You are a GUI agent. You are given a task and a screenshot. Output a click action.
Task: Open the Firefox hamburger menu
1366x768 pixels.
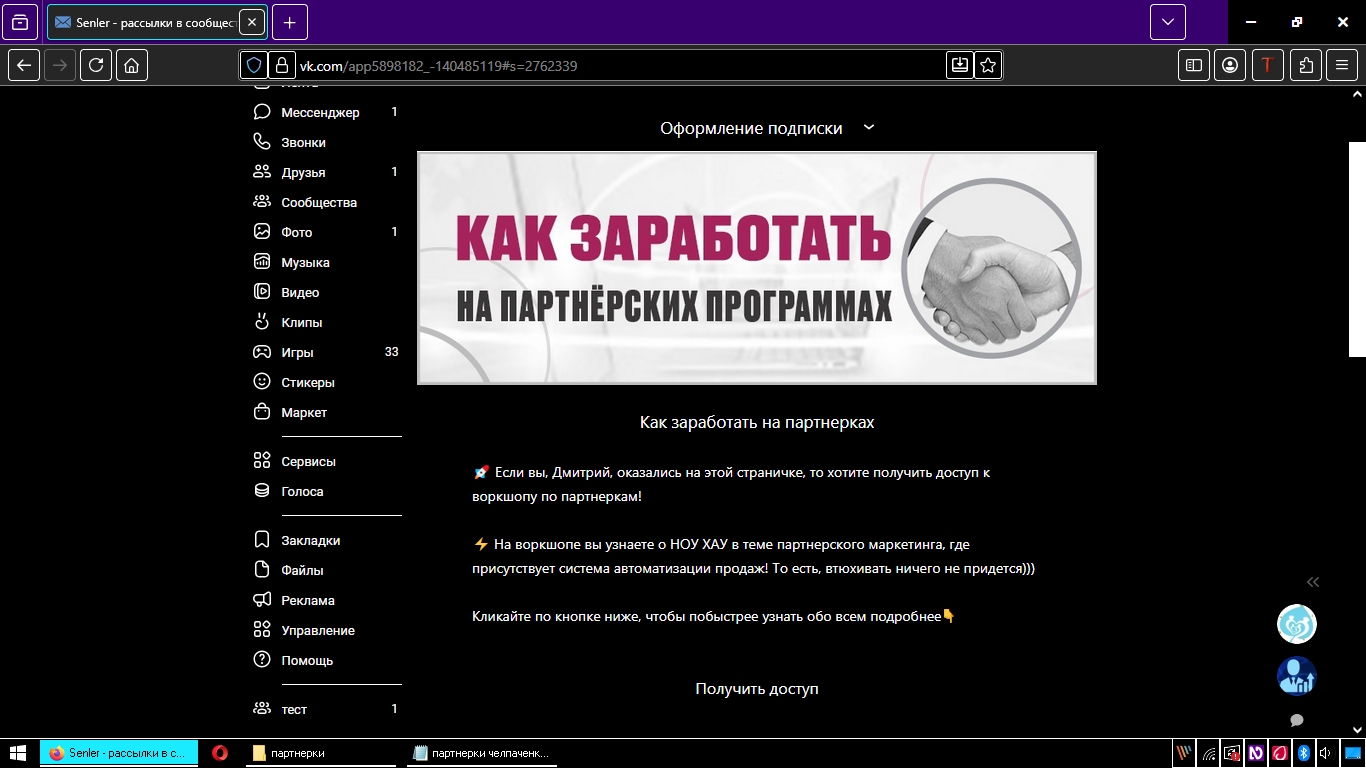1341,65
